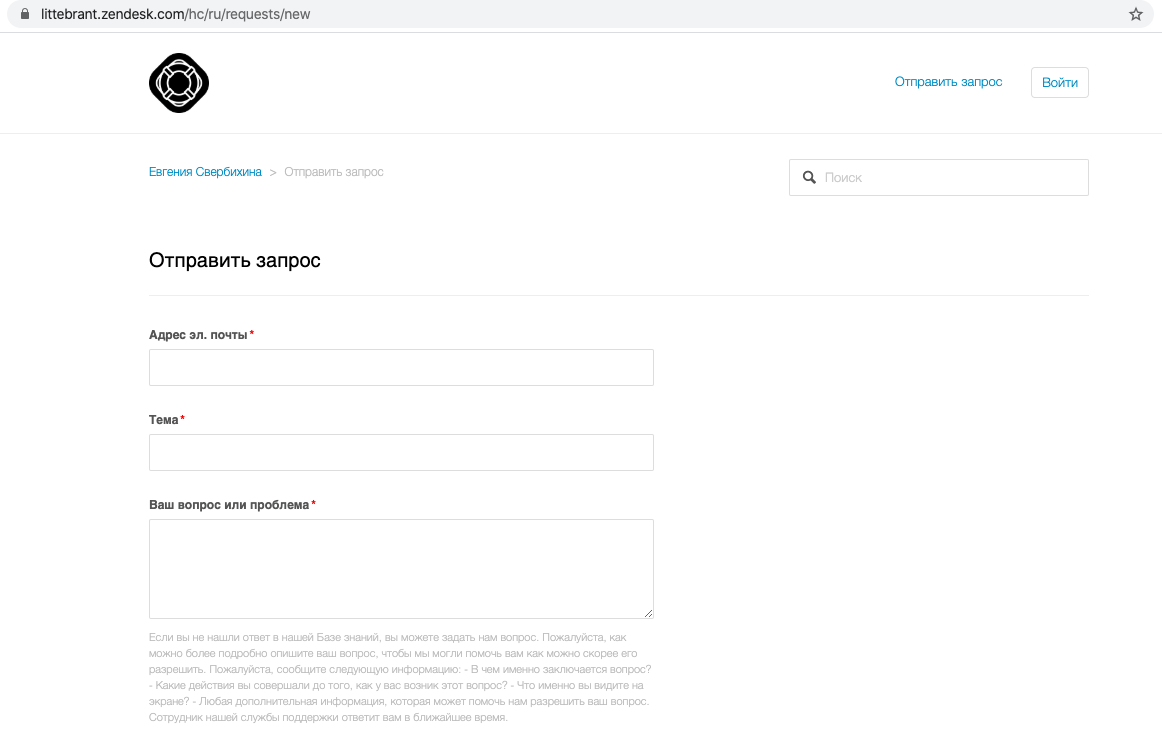Click the breadcrumb separator arrow

pyautogui.click(x=273, y=173)
